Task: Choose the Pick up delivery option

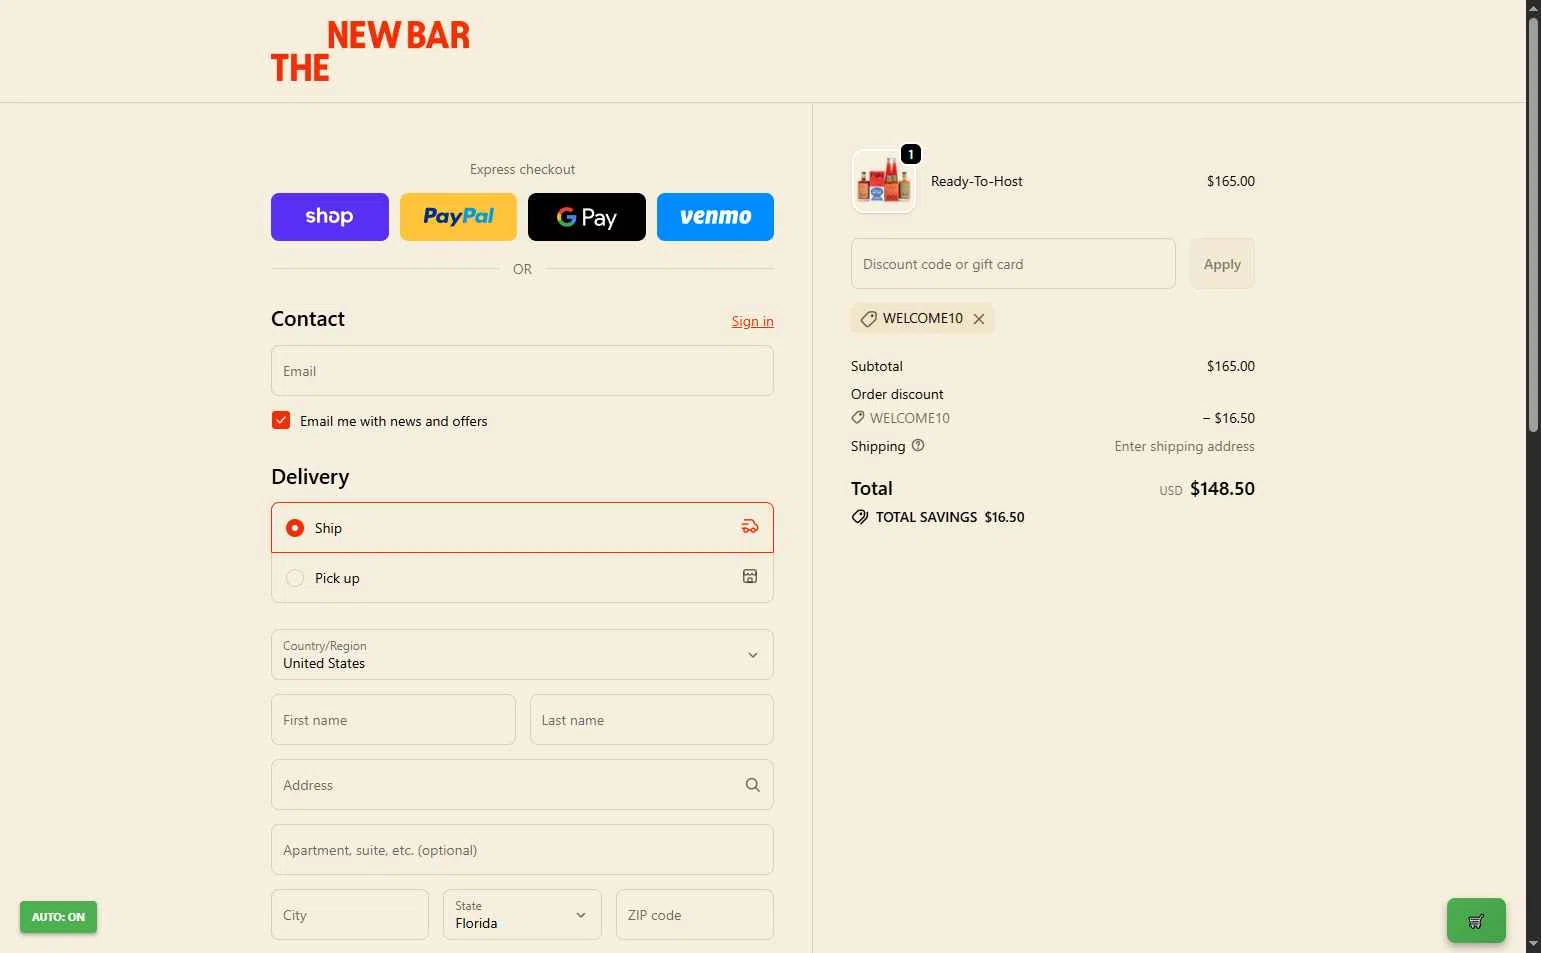Action: 295,578
